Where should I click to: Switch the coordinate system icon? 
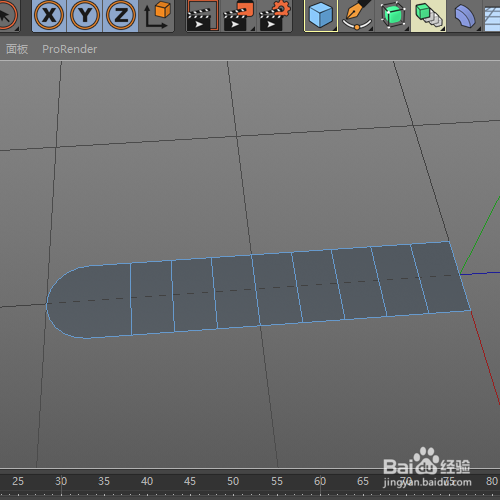(x=157, y=15)
